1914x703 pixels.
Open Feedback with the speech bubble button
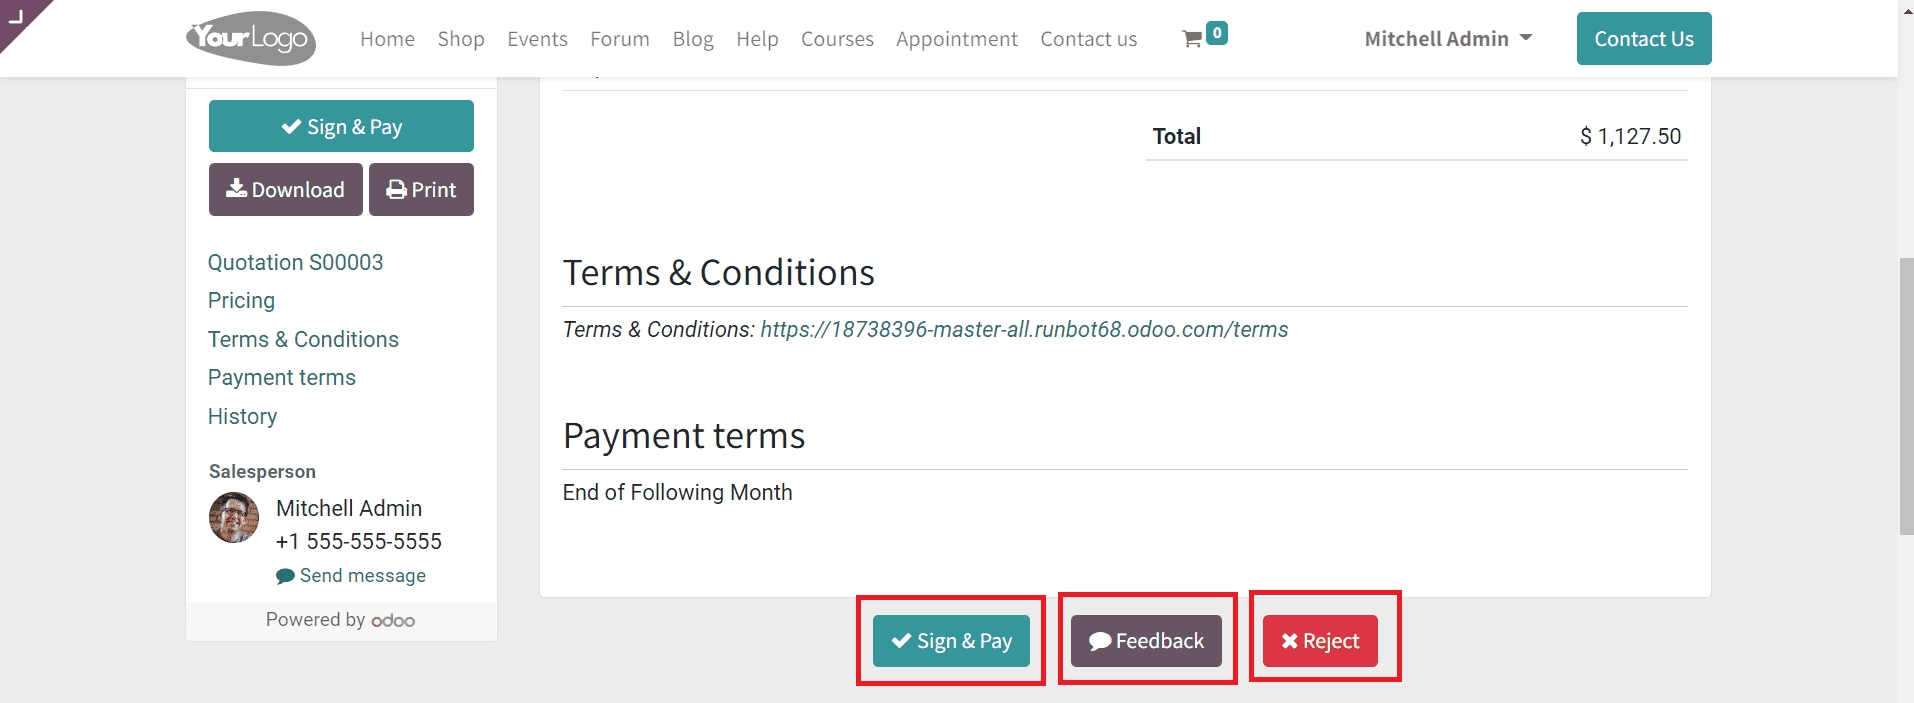[1146, 641]
